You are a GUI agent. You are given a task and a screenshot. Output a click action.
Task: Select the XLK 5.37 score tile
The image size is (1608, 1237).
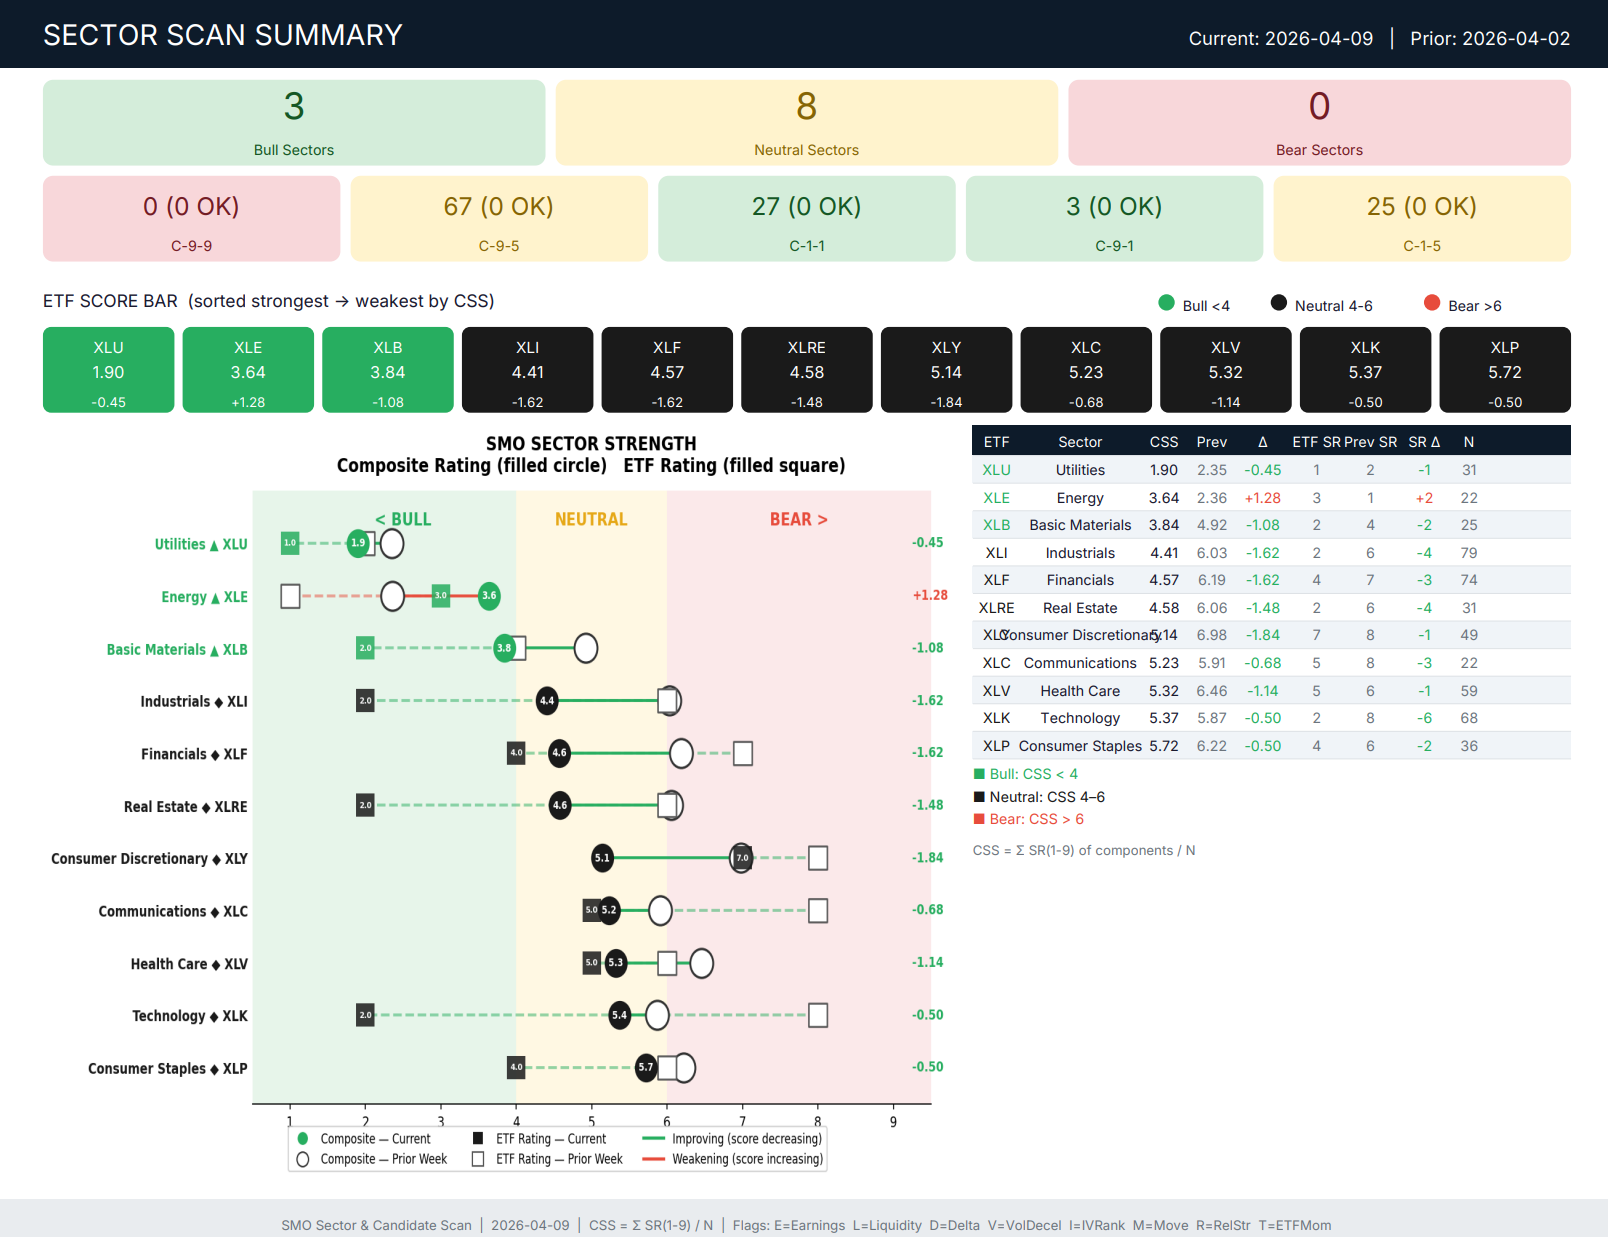pos(1365,370)
